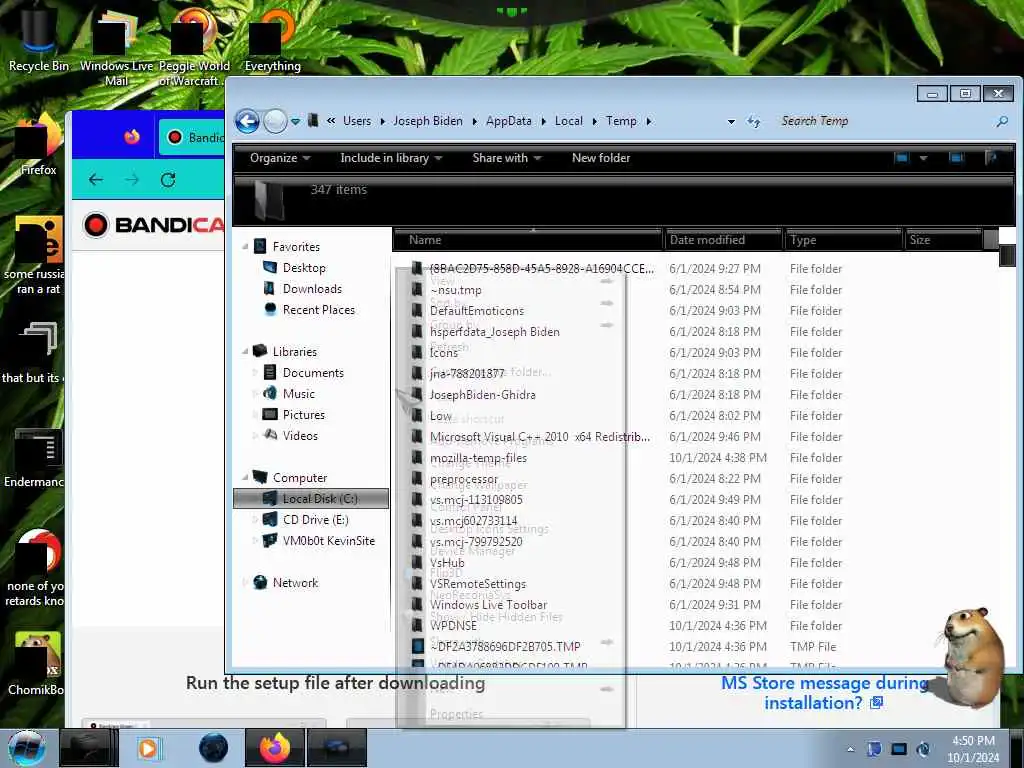Click the search magnifier icon
Screen dimensions: 1024x768
pyautogui.click(x=1002, y=121)
